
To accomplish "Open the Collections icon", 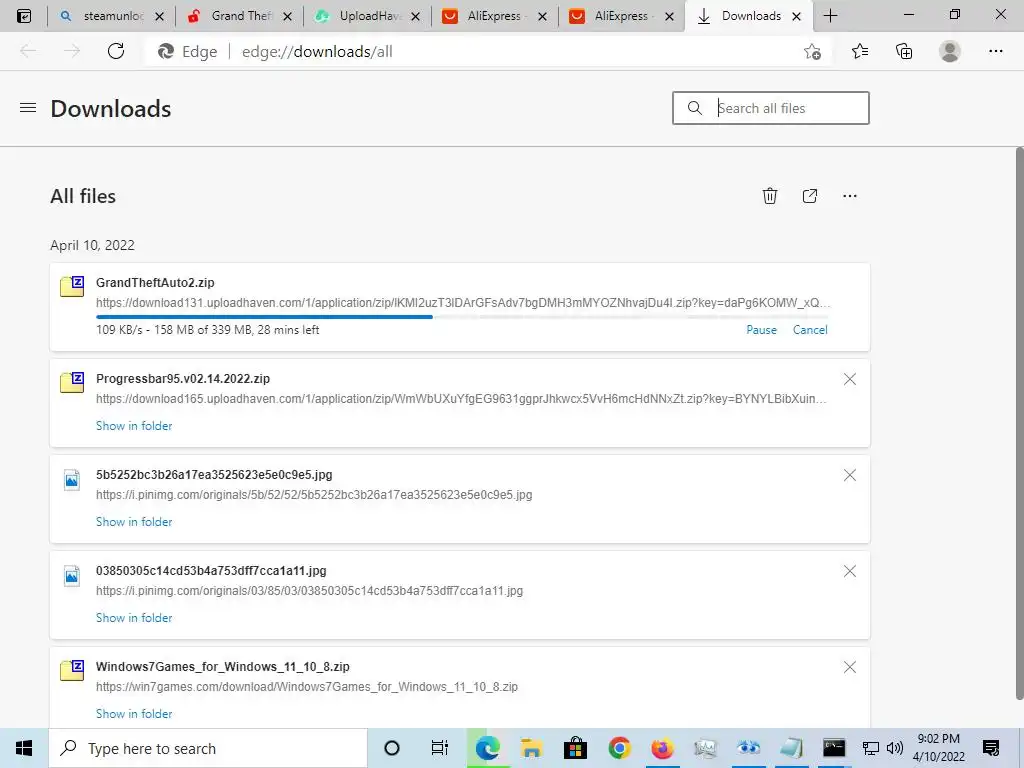I will pos(904,52).
